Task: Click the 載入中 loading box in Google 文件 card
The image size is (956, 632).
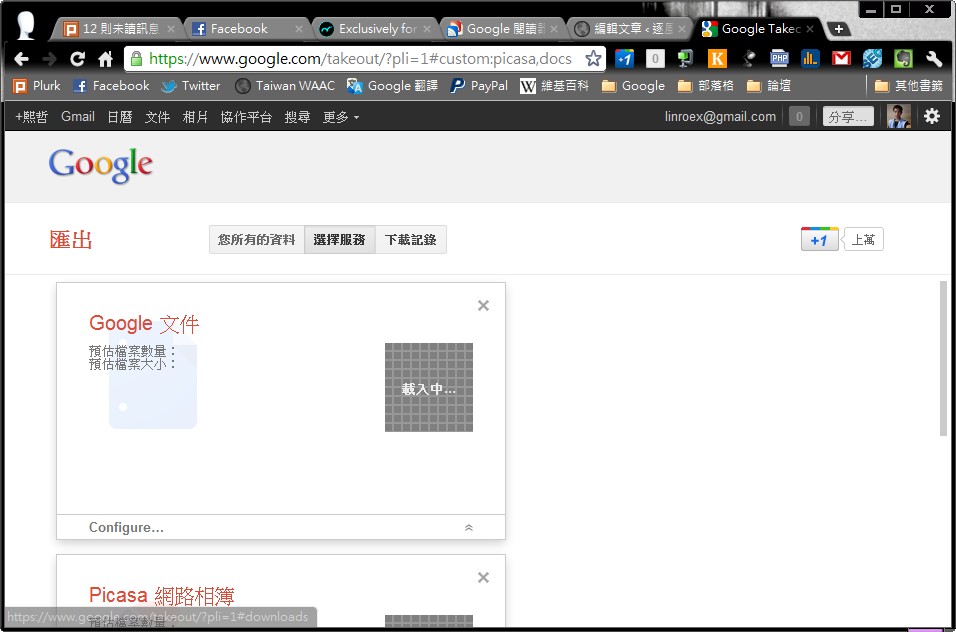Action: click(x=429, y=388)
